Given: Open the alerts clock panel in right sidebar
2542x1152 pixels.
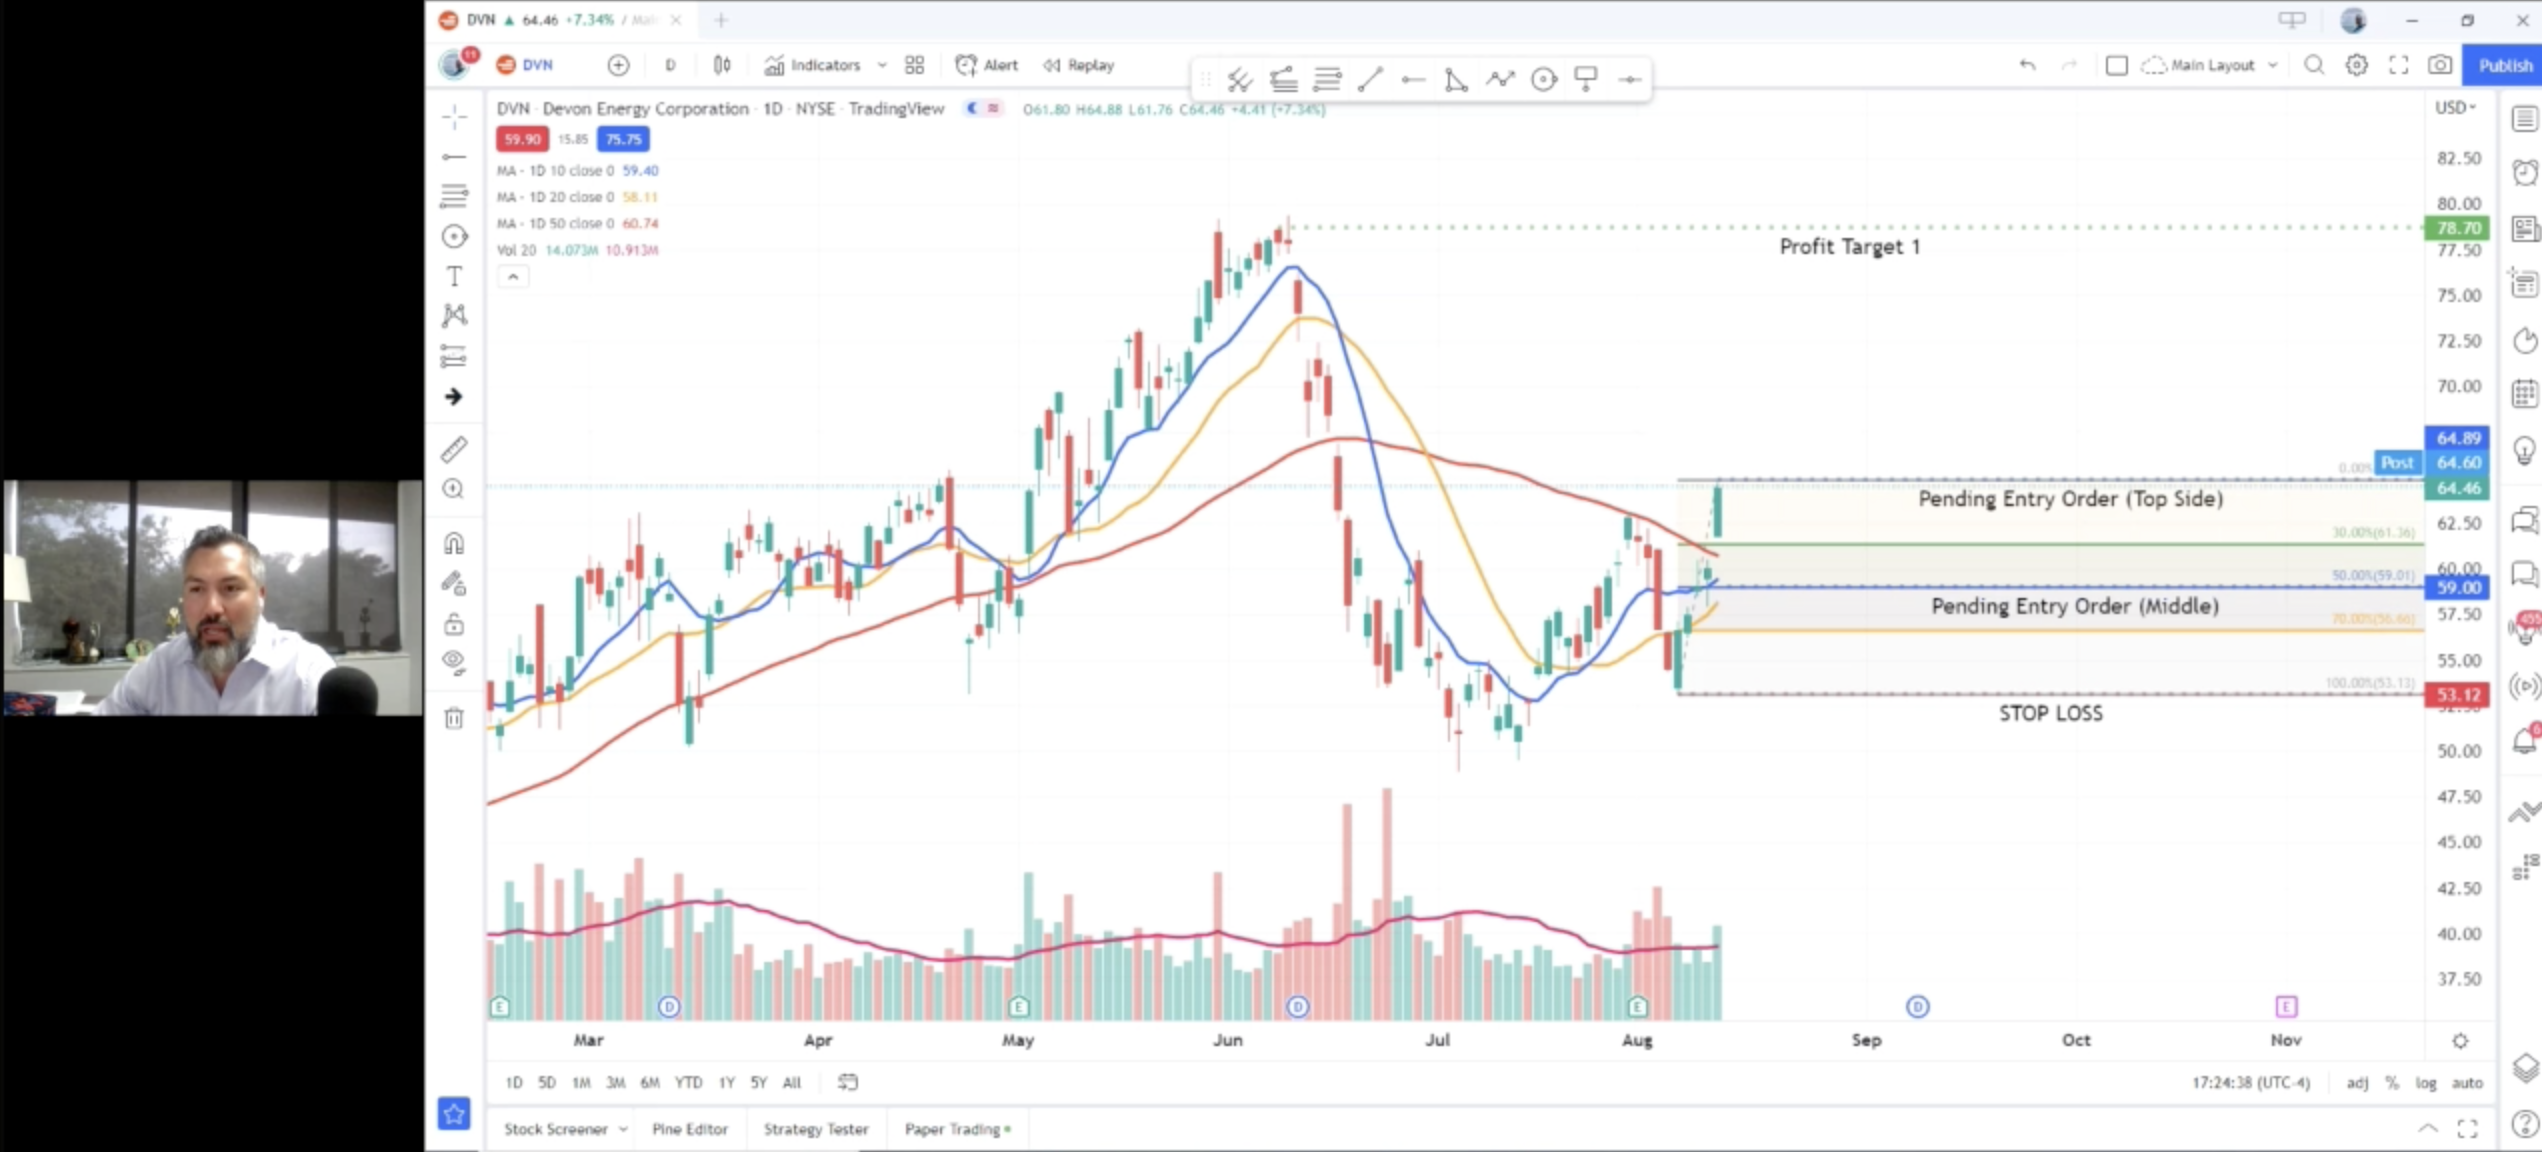Looking at the screenshot, I should pyautogui.click(x=2524, y=173).
